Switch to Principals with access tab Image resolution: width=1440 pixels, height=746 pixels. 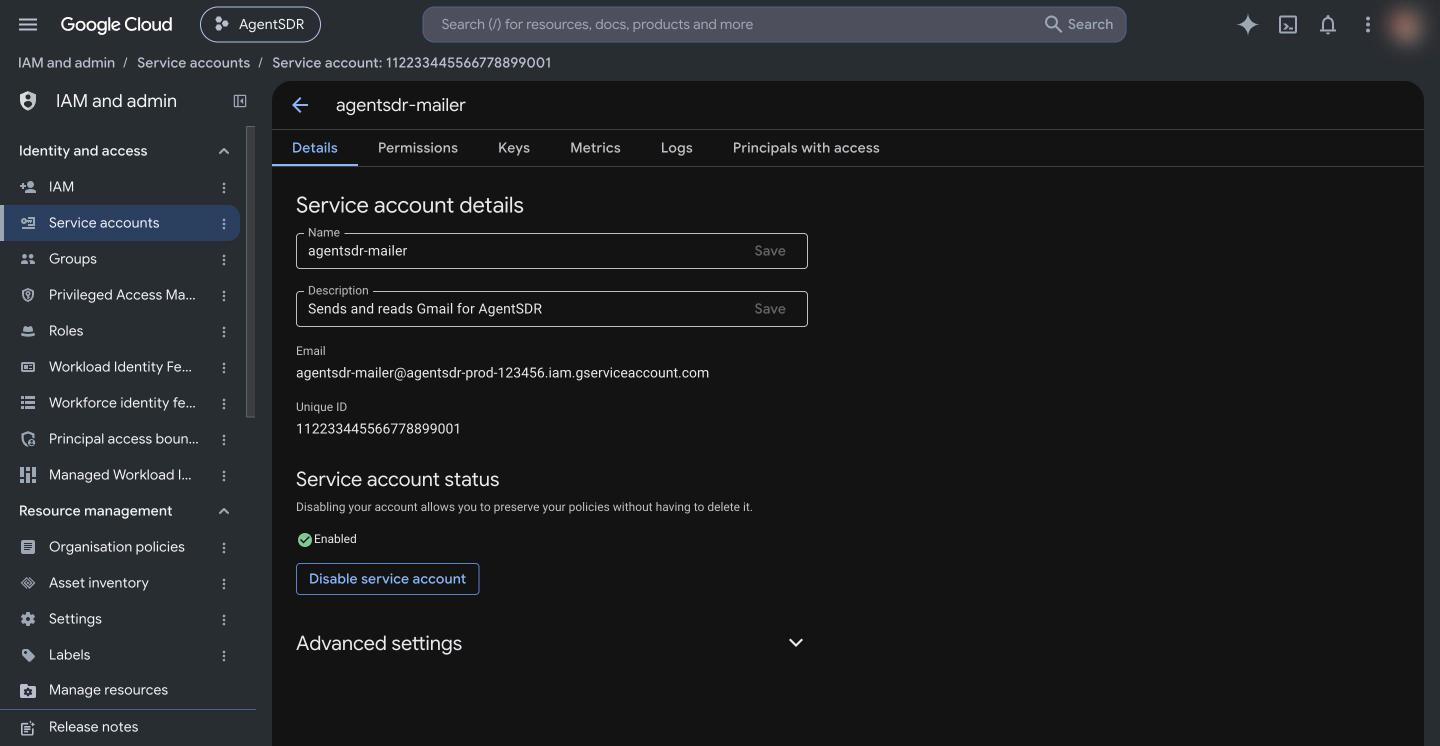pyautogui.click(x=806, y=148)
